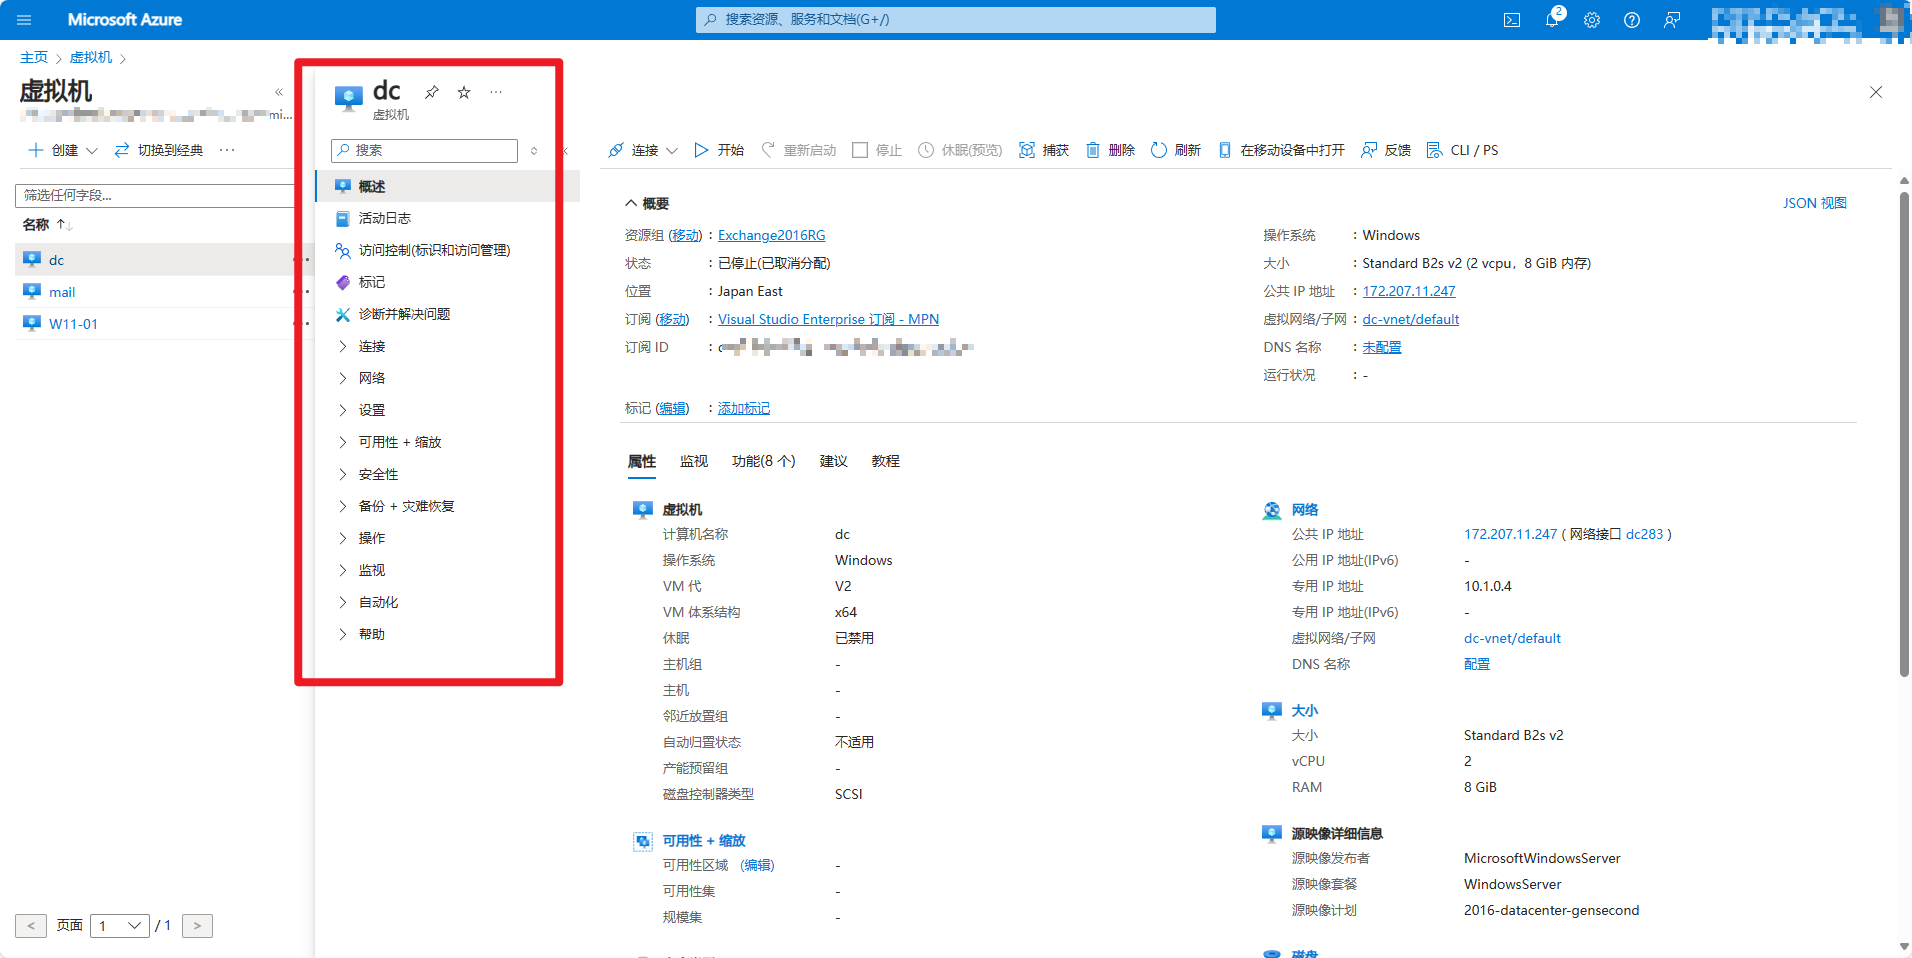Open the Azure hamburger portal menu
The height and width of the screenshot is (958, 1912).
24,20
